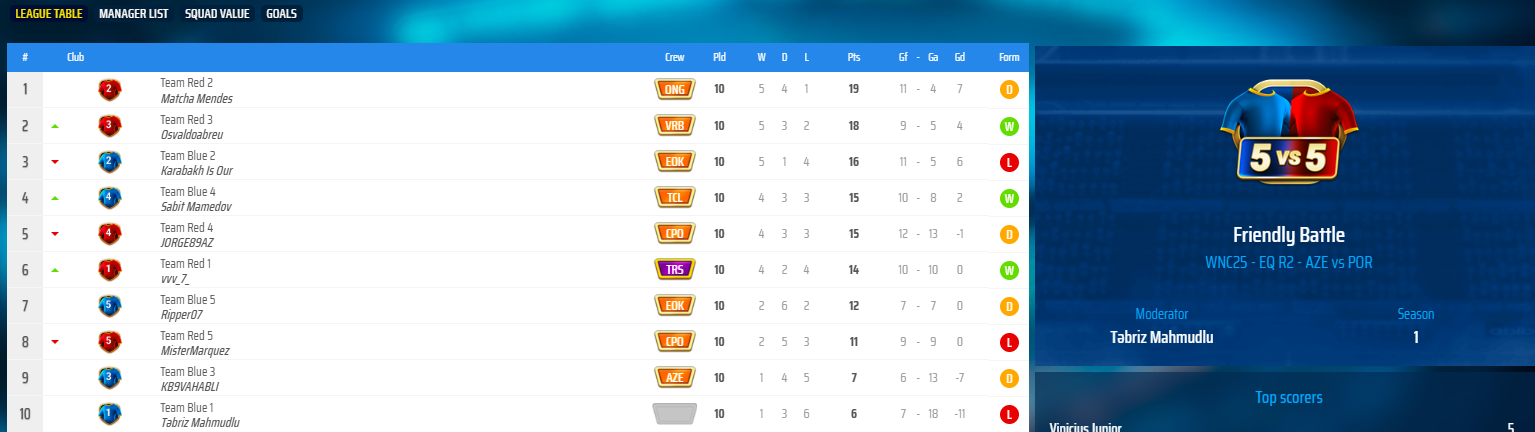This screenshot has width=1535, height=432.
Task: Open the purple TRS crew badge
Action: pos(675,270)
